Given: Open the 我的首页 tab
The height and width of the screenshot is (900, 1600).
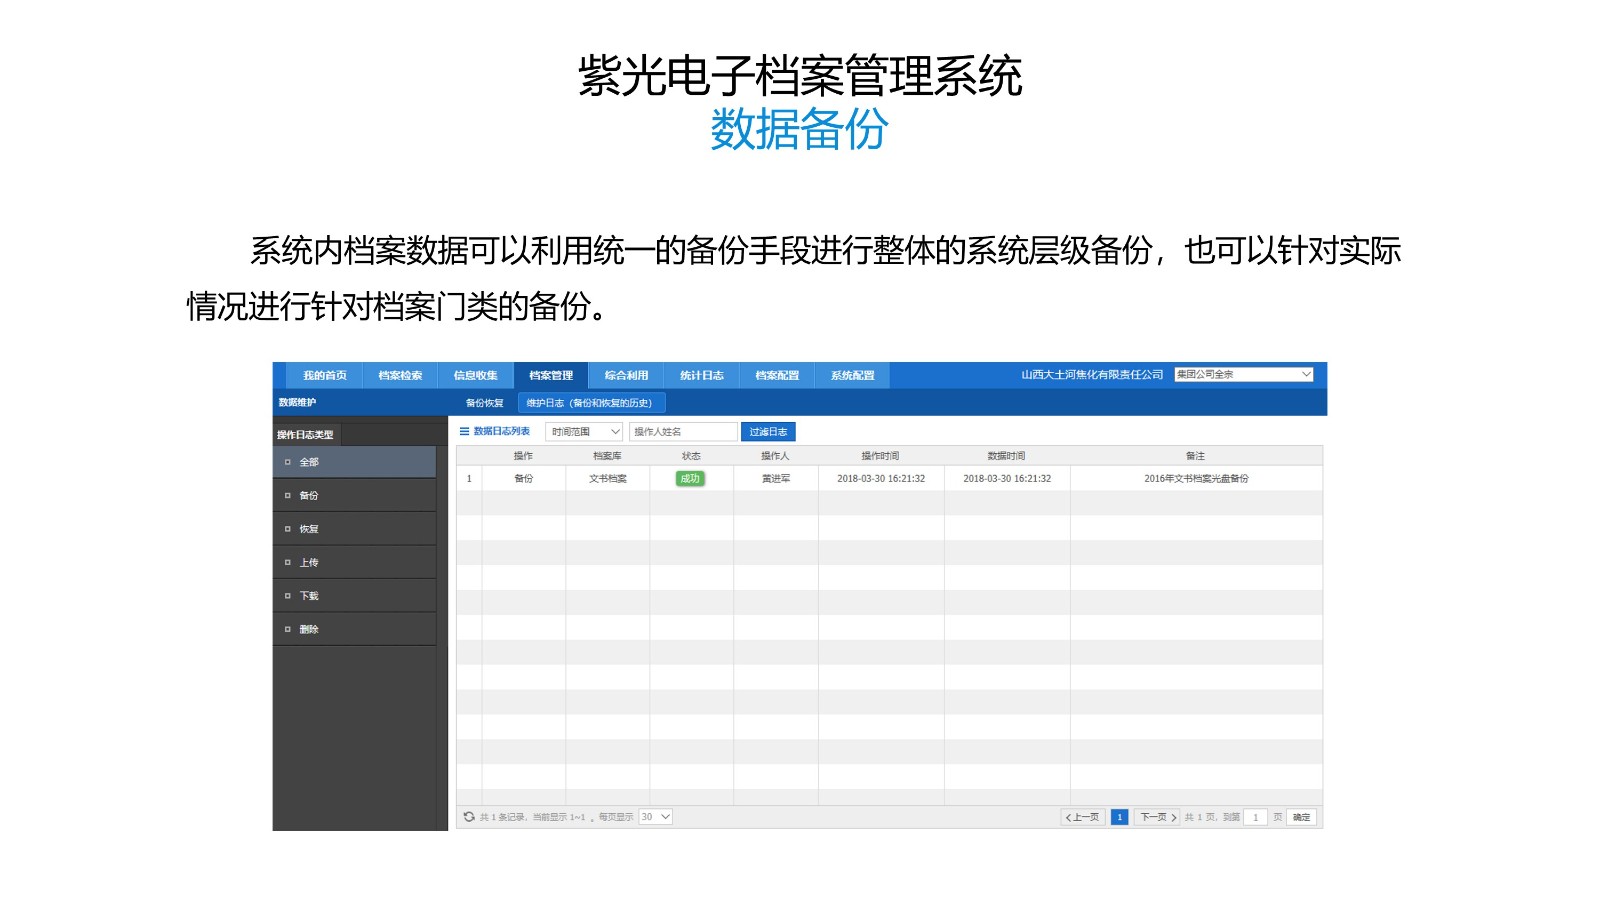Looking at the screenshot, I should click(325, 376).
